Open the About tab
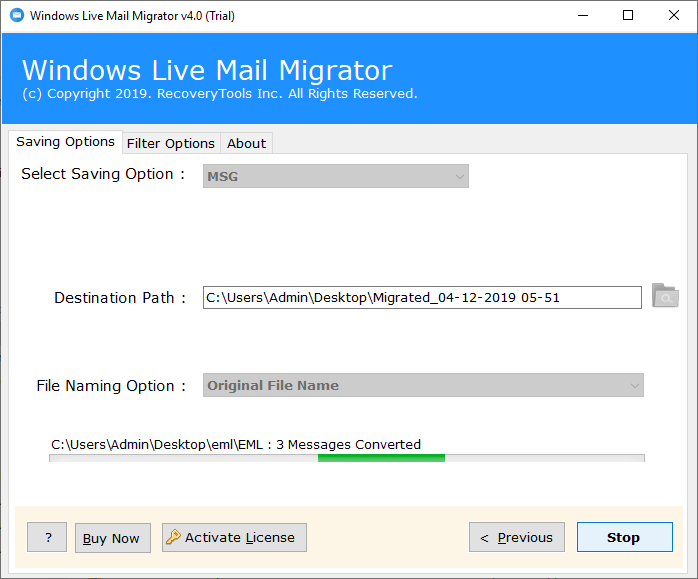Viewport: 698px width, 579px height. [246, 143]
